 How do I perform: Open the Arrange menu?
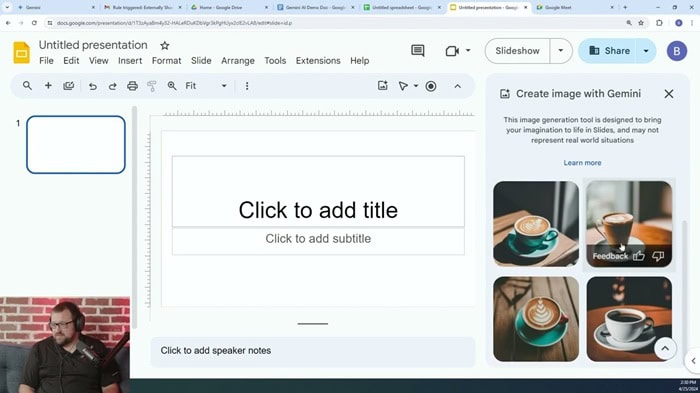238,61
